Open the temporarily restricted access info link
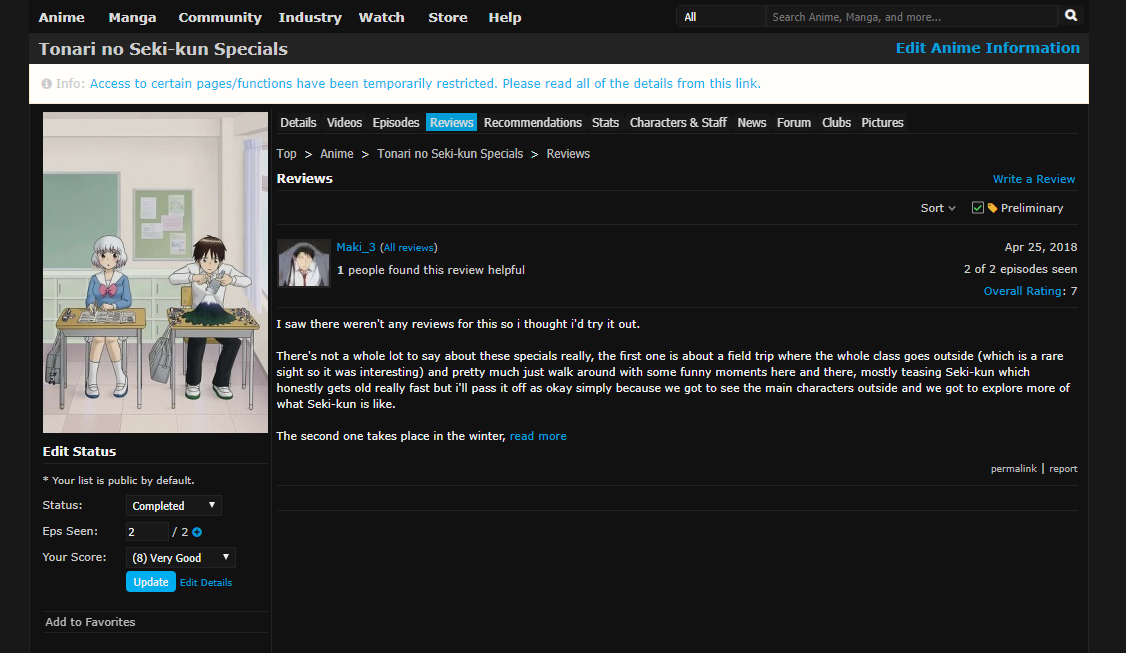1126x653 pixels. 425,84
